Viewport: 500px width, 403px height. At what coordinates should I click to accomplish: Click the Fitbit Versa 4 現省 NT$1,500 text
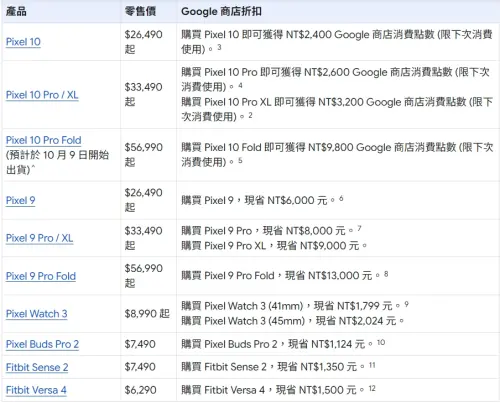pos(278,390)
